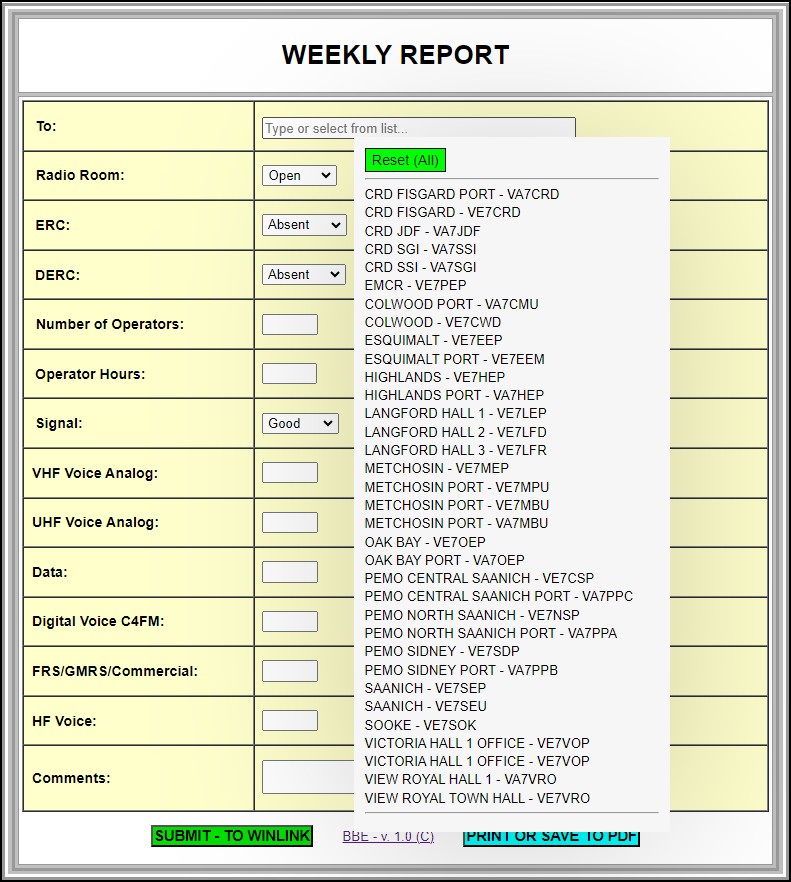Viewport: 791px width, 882px height.
Task: Click the HF Voice input field
Action: click(x=289, y=720)
